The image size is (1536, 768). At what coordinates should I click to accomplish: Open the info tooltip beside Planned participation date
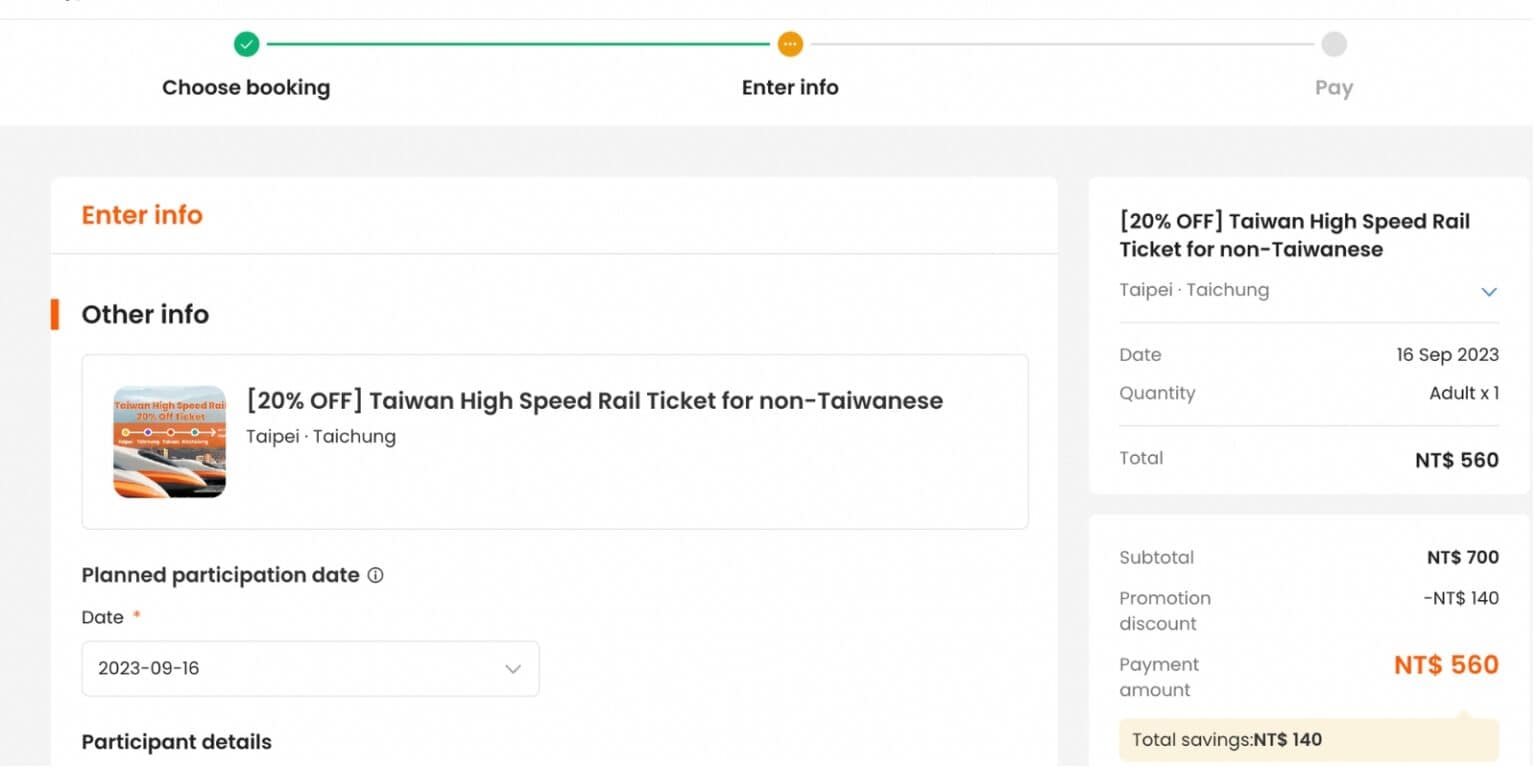(375, 575)
